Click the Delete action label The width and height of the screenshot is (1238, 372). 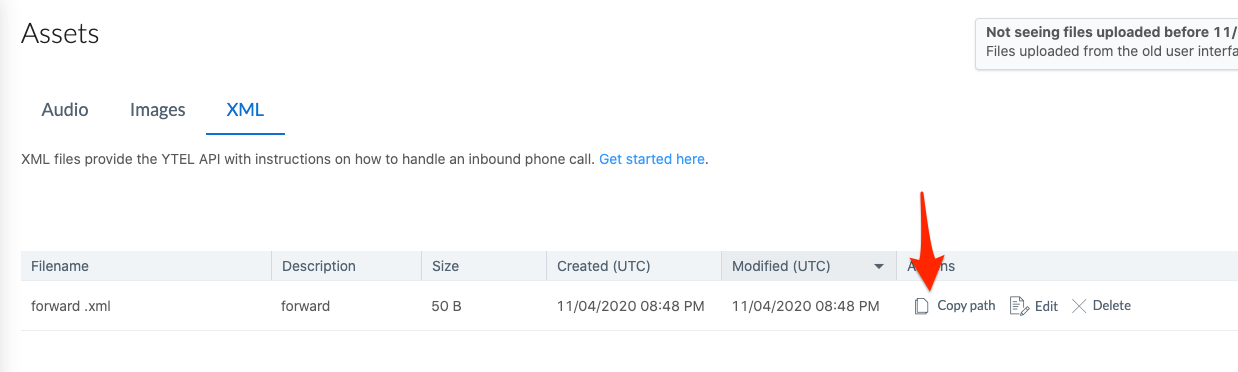click(x=1111, y=306)
